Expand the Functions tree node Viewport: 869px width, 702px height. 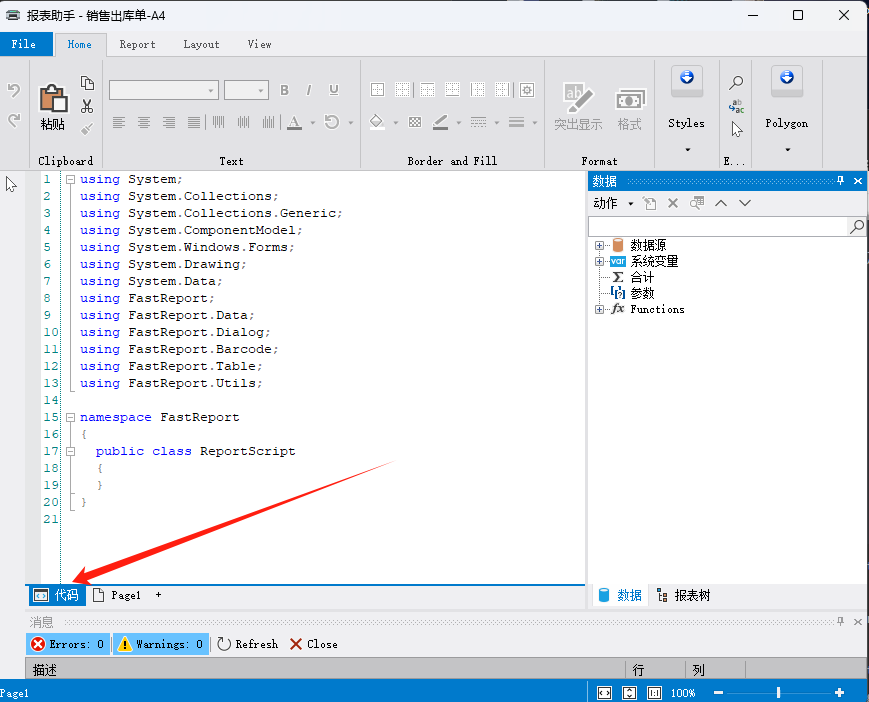599,310
